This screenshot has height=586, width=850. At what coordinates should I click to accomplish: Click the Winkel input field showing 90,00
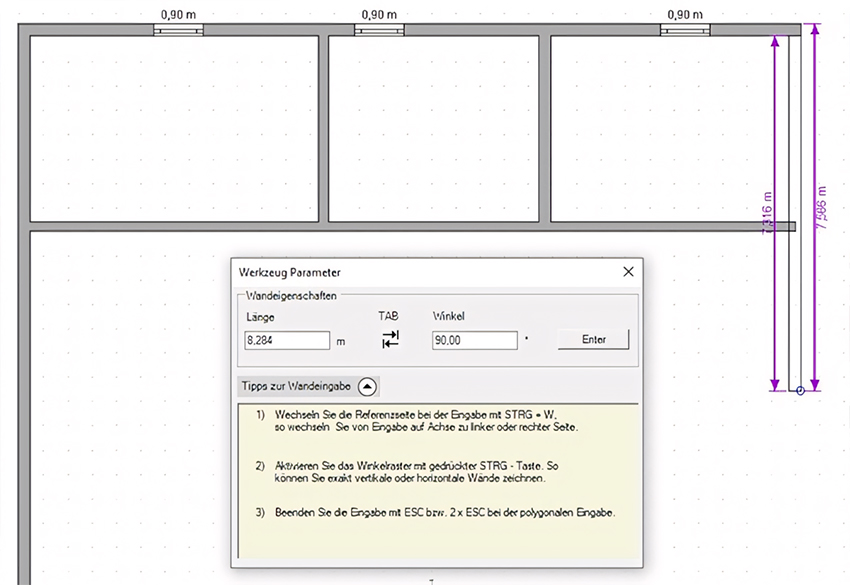click(474, 340)
